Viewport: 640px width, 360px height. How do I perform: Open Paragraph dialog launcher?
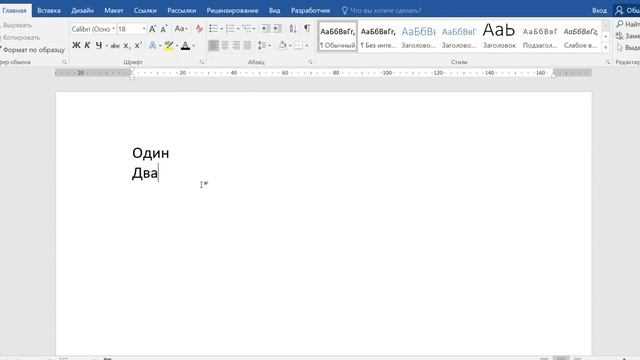pyautogui.click(x=310, y=62)
